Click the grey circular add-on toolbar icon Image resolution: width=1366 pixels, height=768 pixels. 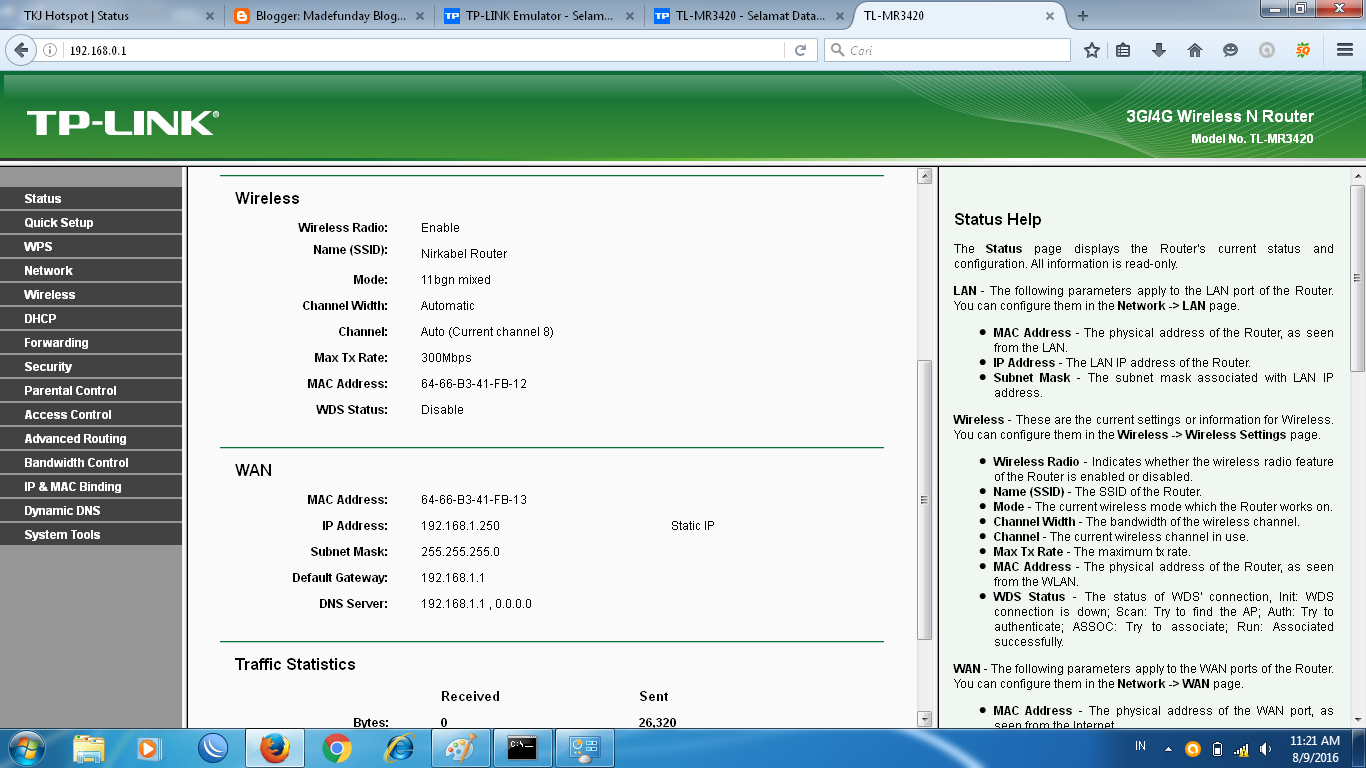1267,50
